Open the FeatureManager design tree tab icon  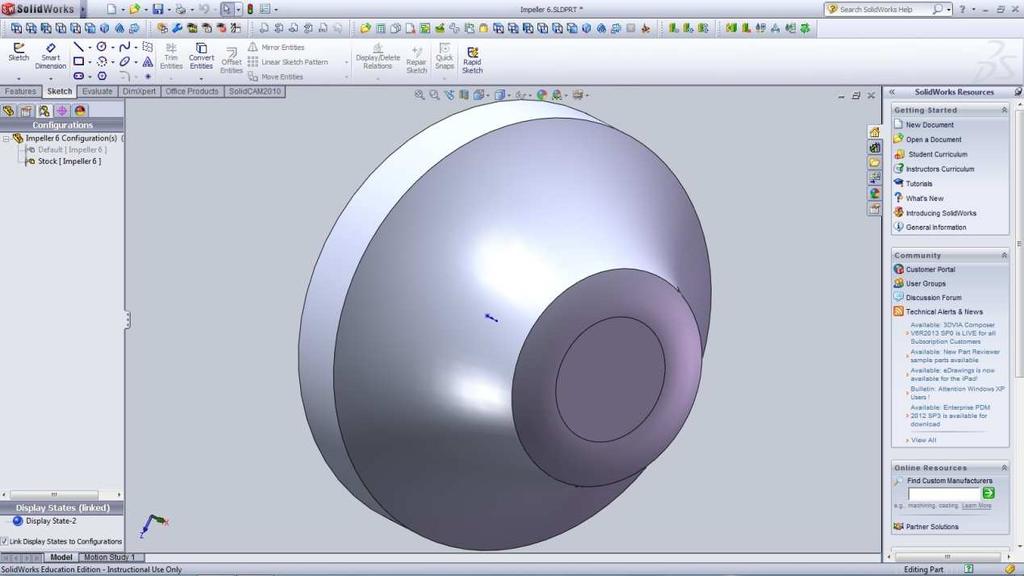pyautogui.click(x=8, y=110)
